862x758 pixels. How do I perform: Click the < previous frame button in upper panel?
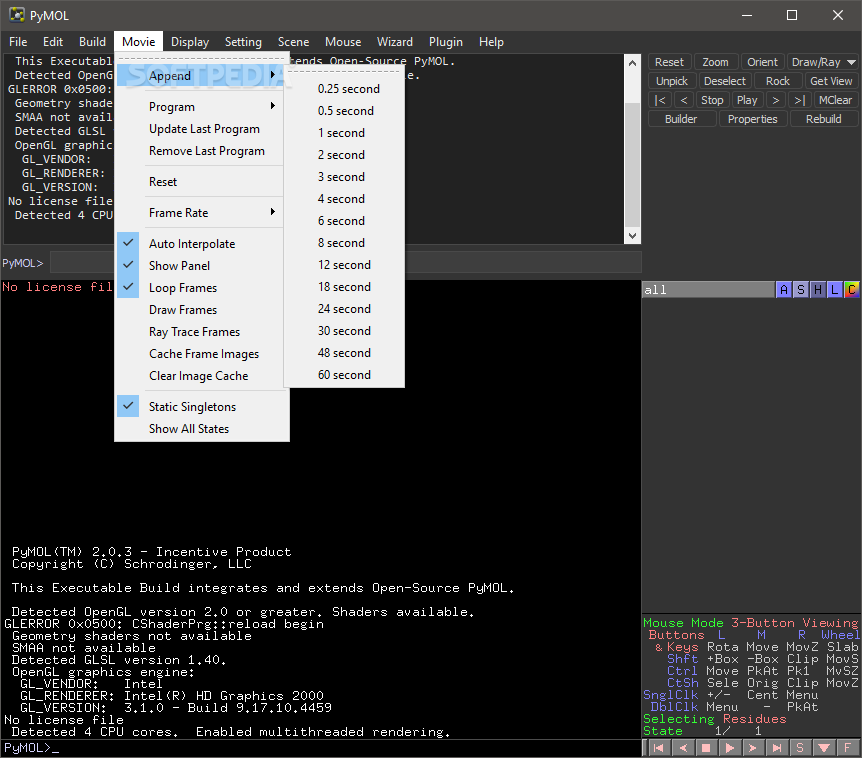coord(684,100)
